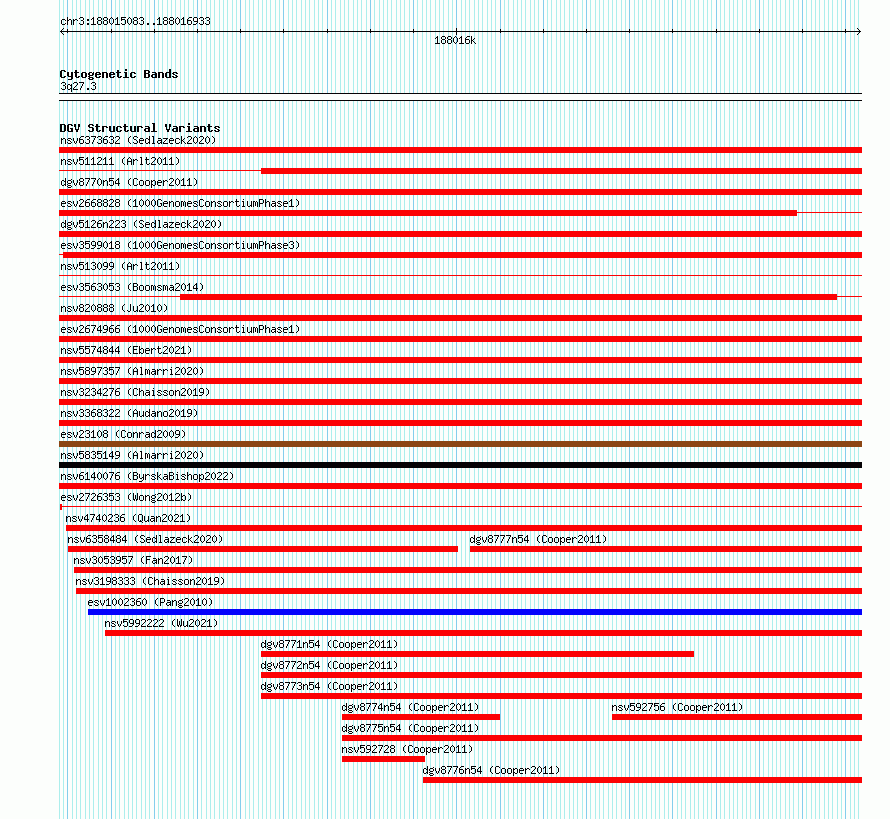
Task: Click the red dgv8774n54 variant bar
Action: click(x=421, y=717)
